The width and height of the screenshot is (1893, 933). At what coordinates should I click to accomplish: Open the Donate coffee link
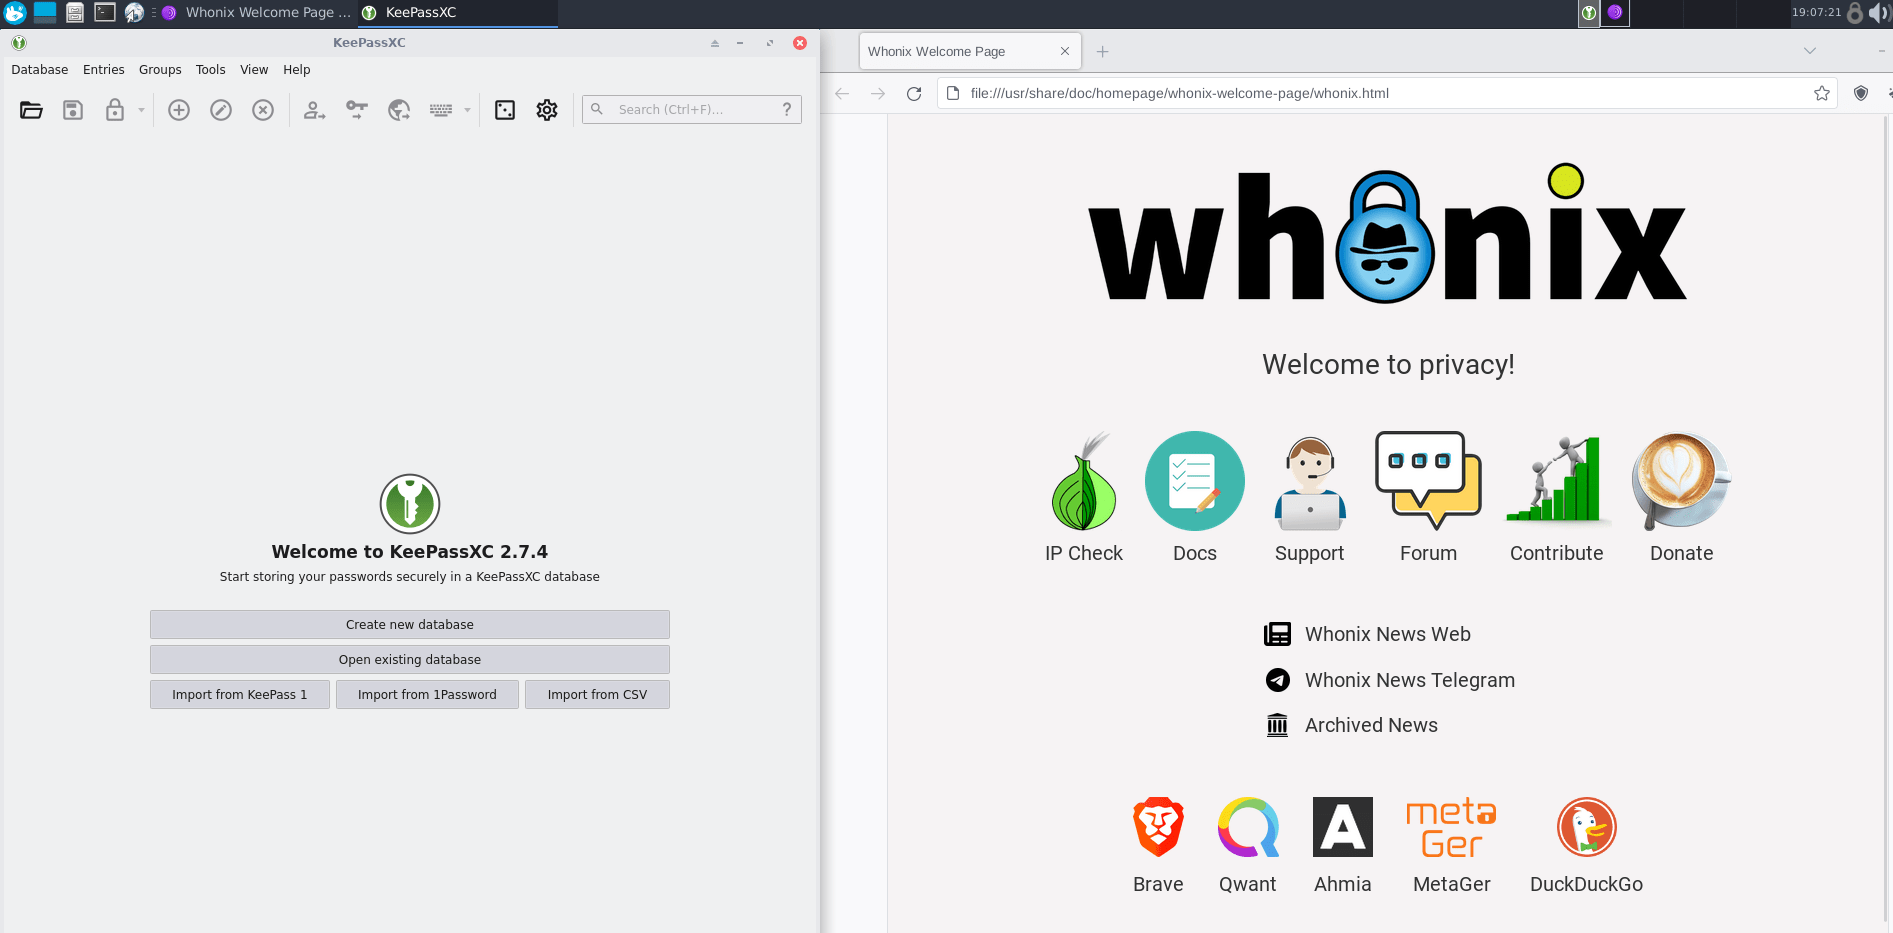coord(1682,497)
